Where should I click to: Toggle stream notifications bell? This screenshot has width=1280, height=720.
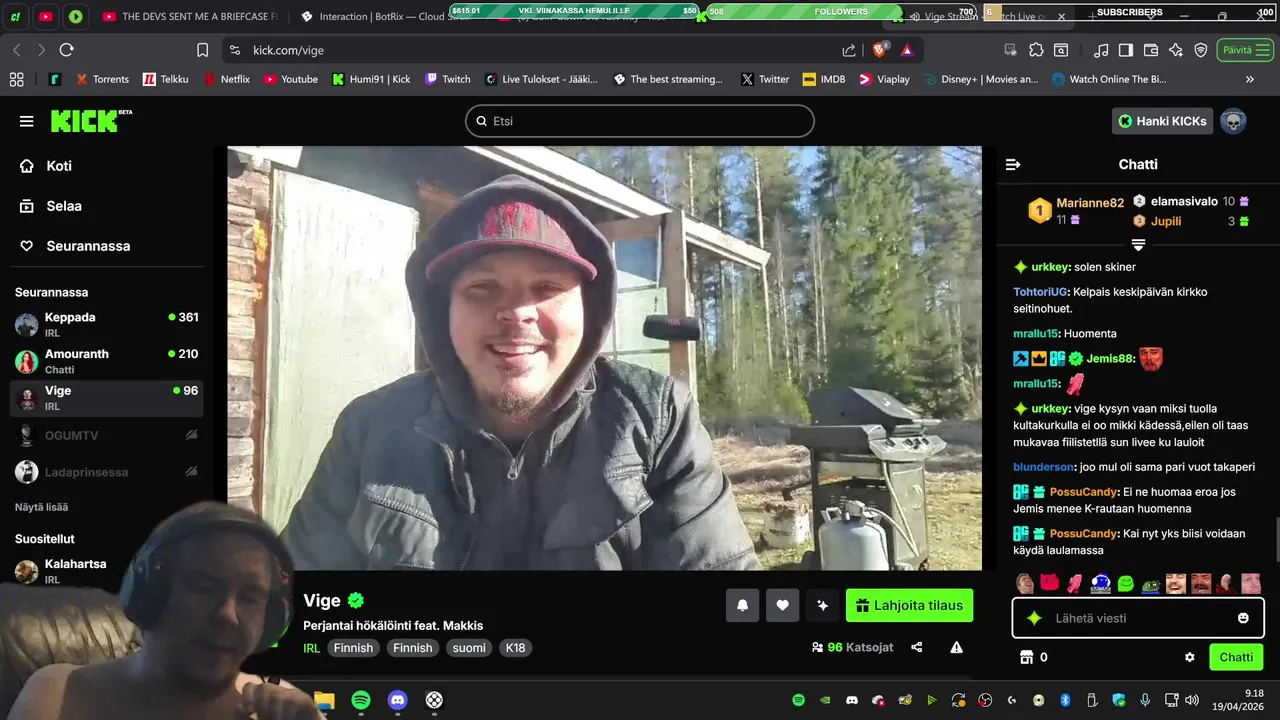coord(742,605)
